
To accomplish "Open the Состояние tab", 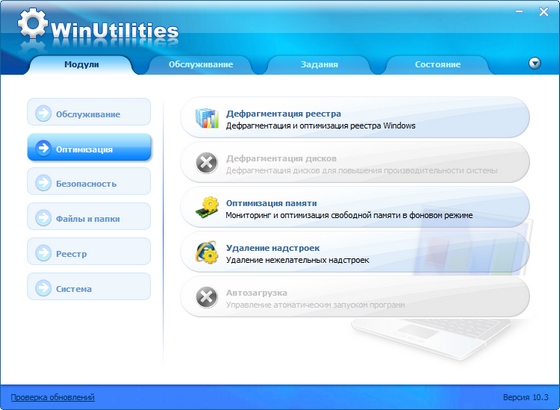I will click(x=438, y=65).
